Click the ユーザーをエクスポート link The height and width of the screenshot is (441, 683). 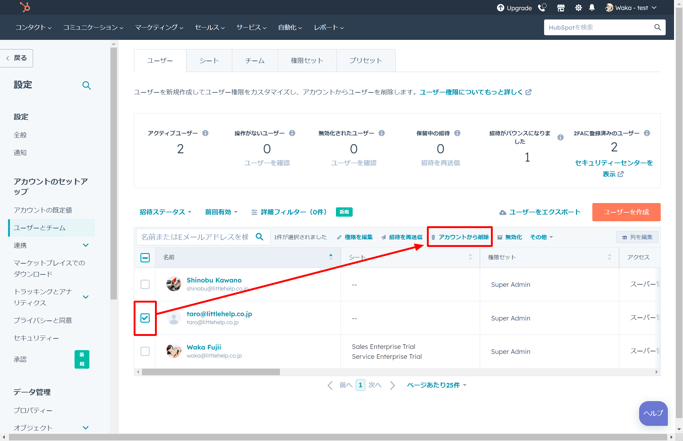pos(540,212)
